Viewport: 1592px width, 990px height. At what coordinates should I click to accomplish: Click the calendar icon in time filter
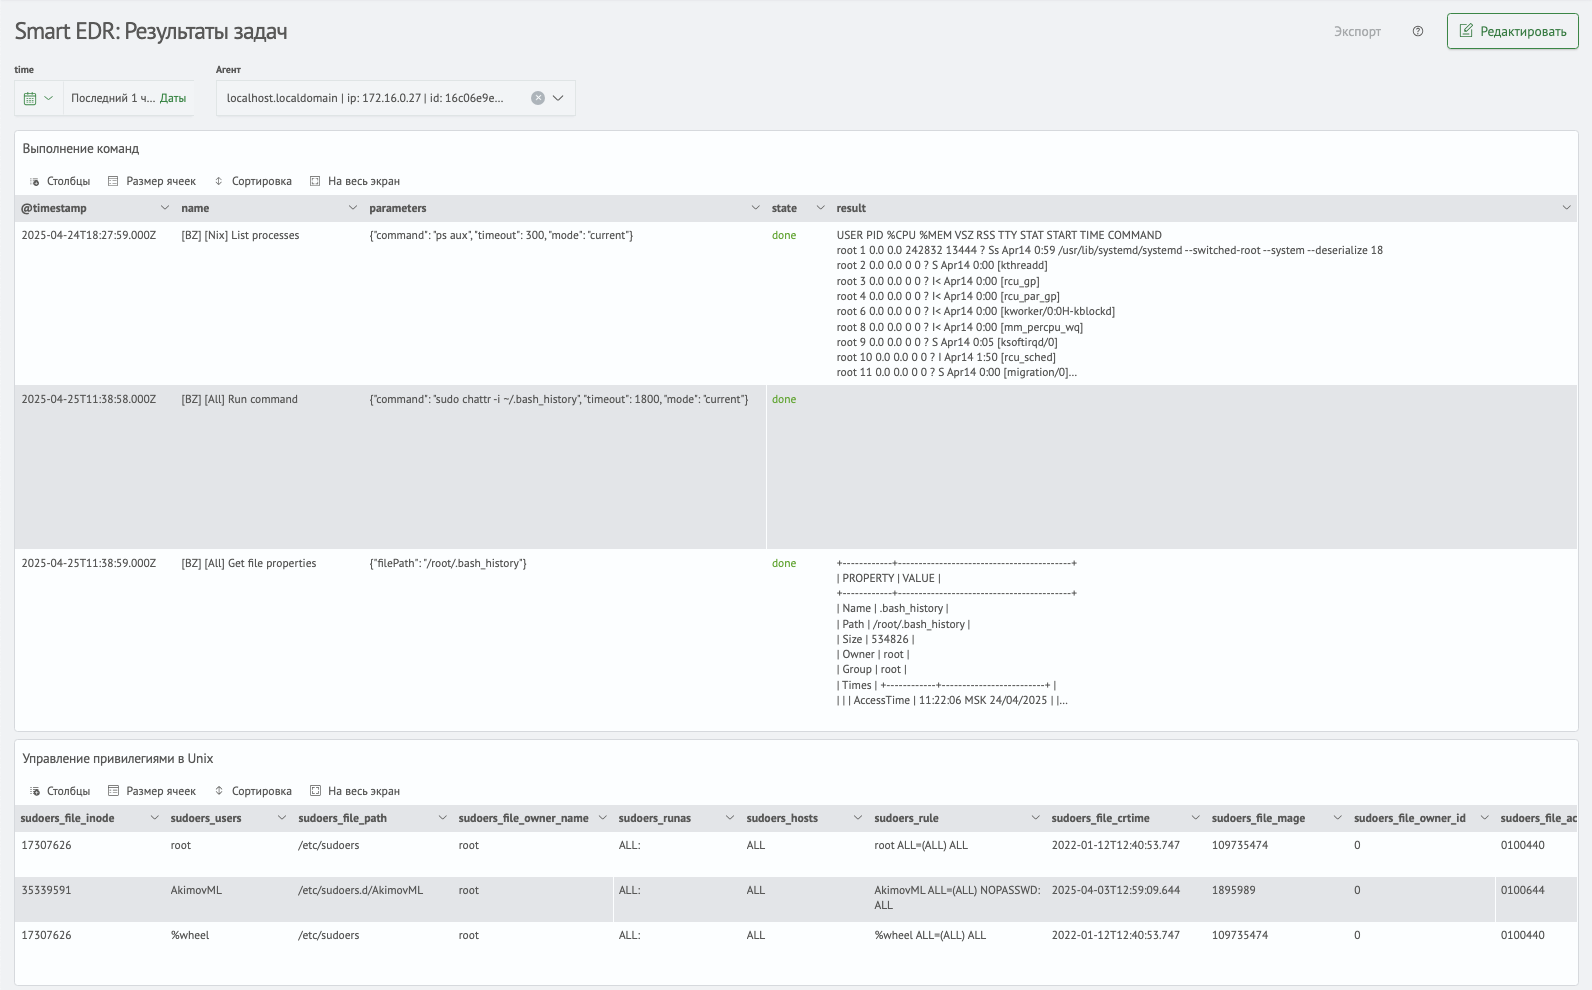click(x=30, y=98)
